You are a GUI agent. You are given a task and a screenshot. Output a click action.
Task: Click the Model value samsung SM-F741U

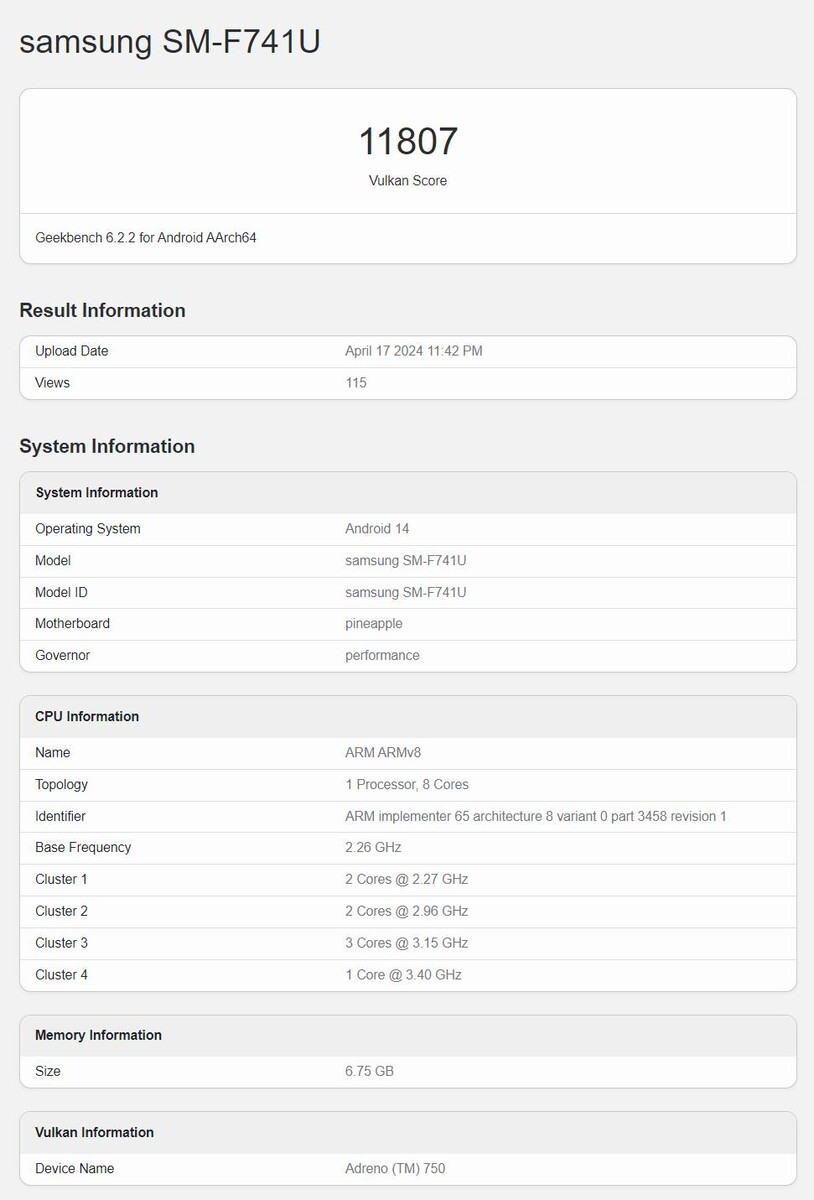point(406,561)
